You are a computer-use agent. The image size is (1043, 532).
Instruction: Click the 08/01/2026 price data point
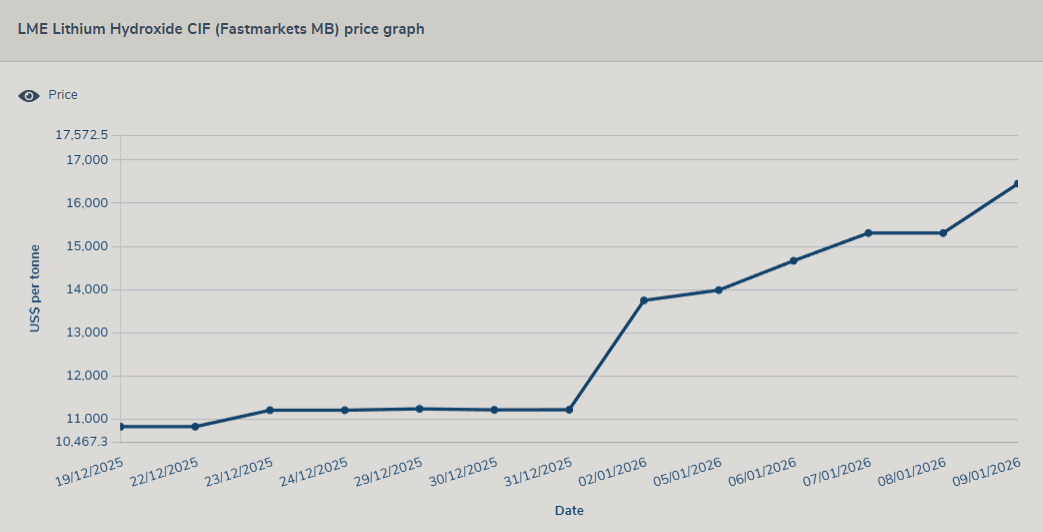tap(943, 233)
